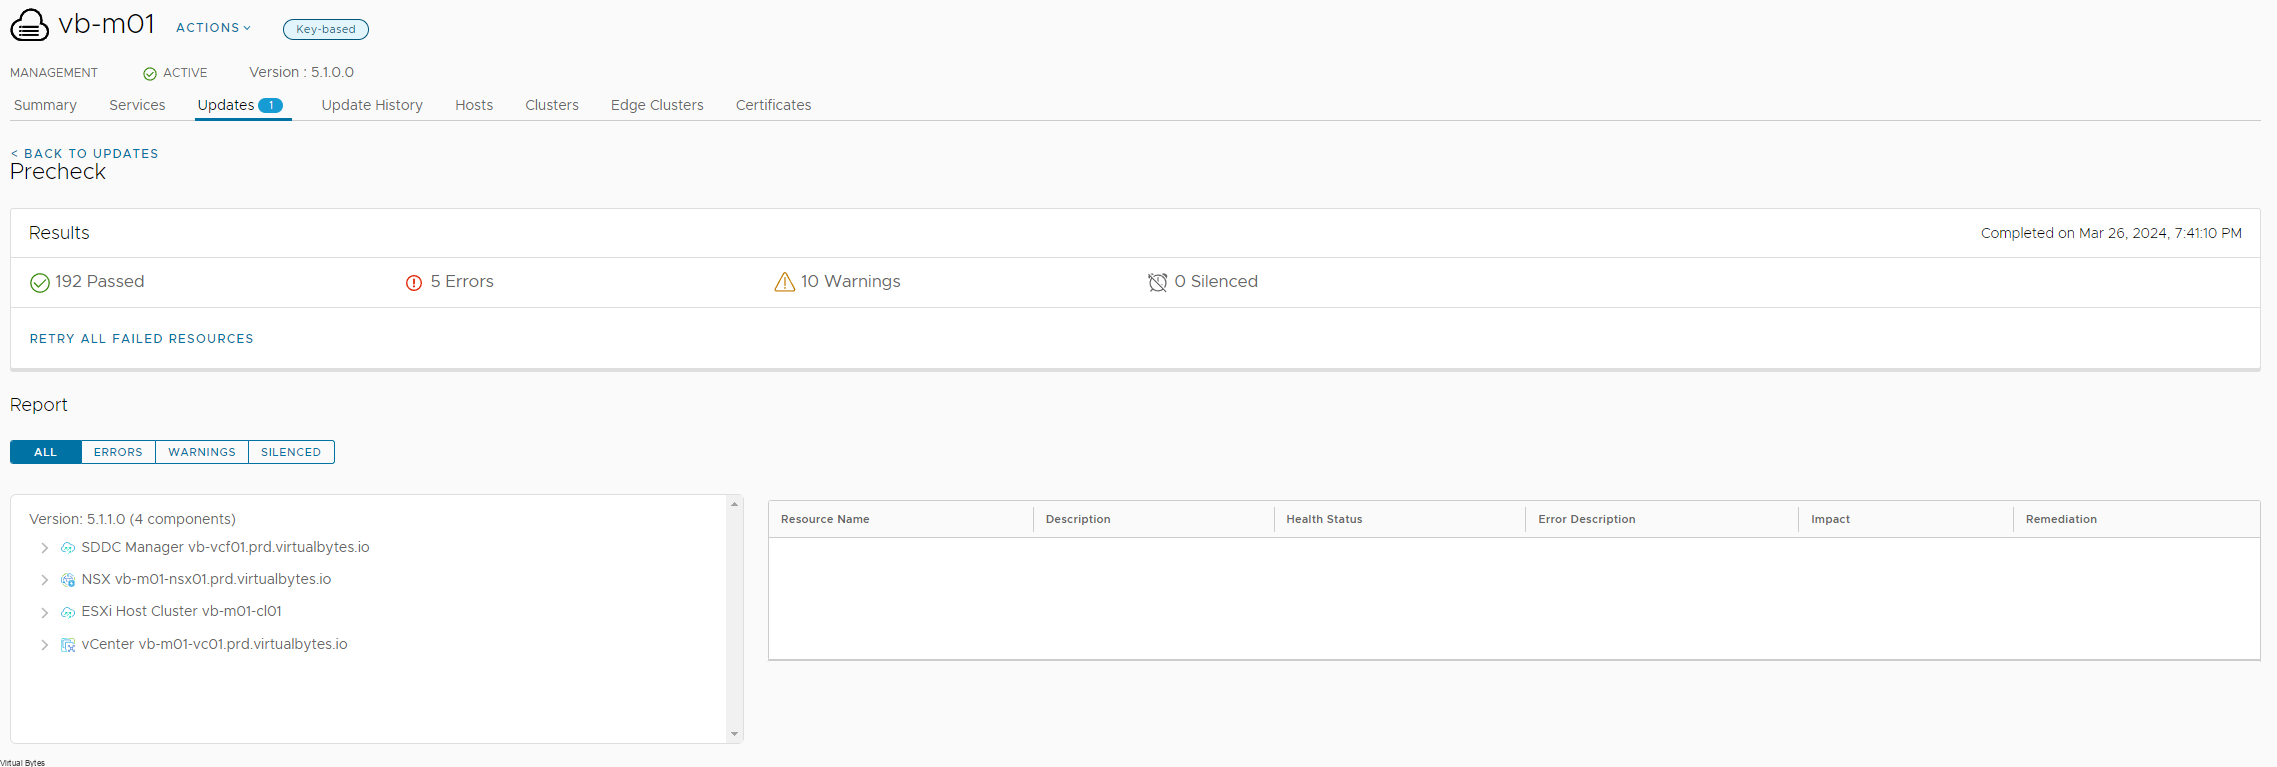Click the Completed on Mar 26, 2024 timestamp
The image size is (2277, 767).
[2111, 233]
